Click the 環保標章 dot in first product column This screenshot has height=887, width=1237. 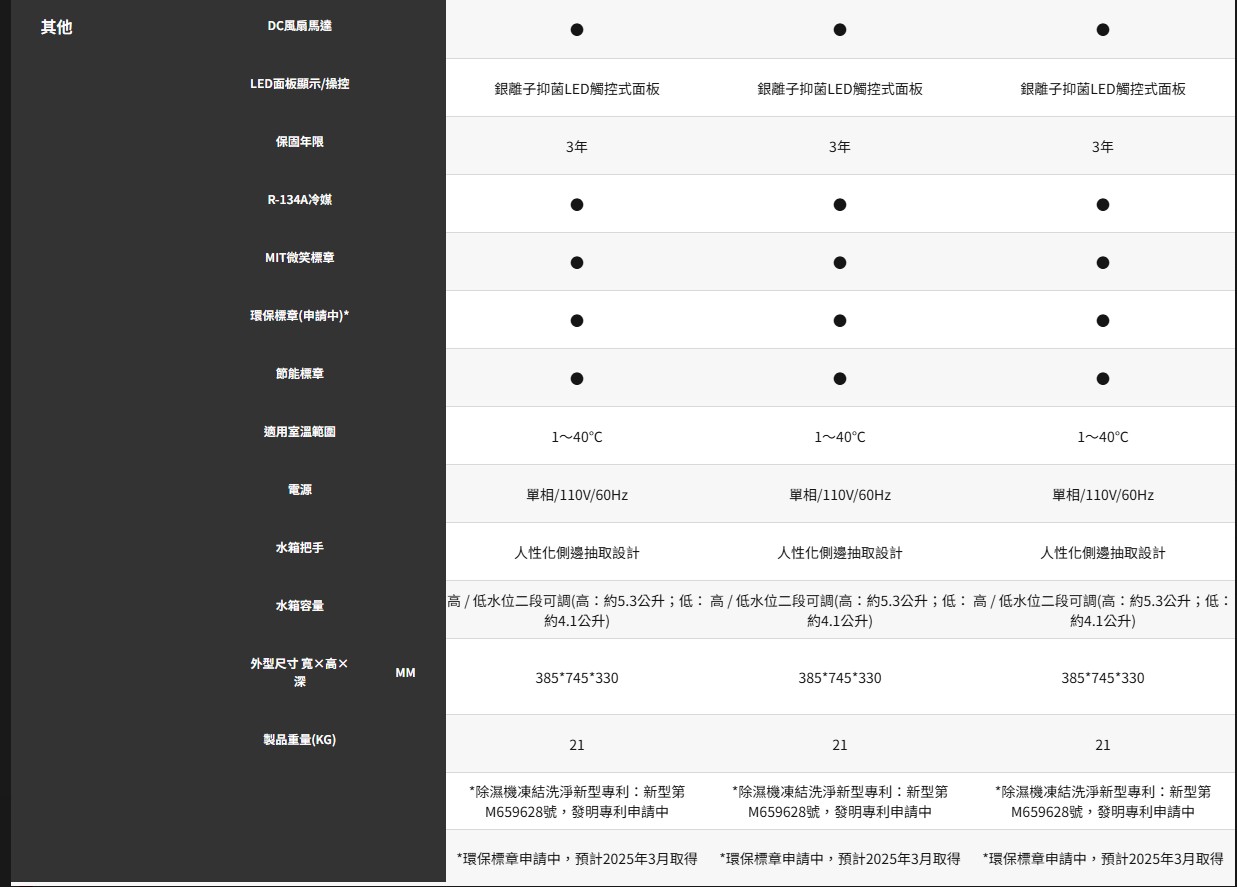click(577, 321)
